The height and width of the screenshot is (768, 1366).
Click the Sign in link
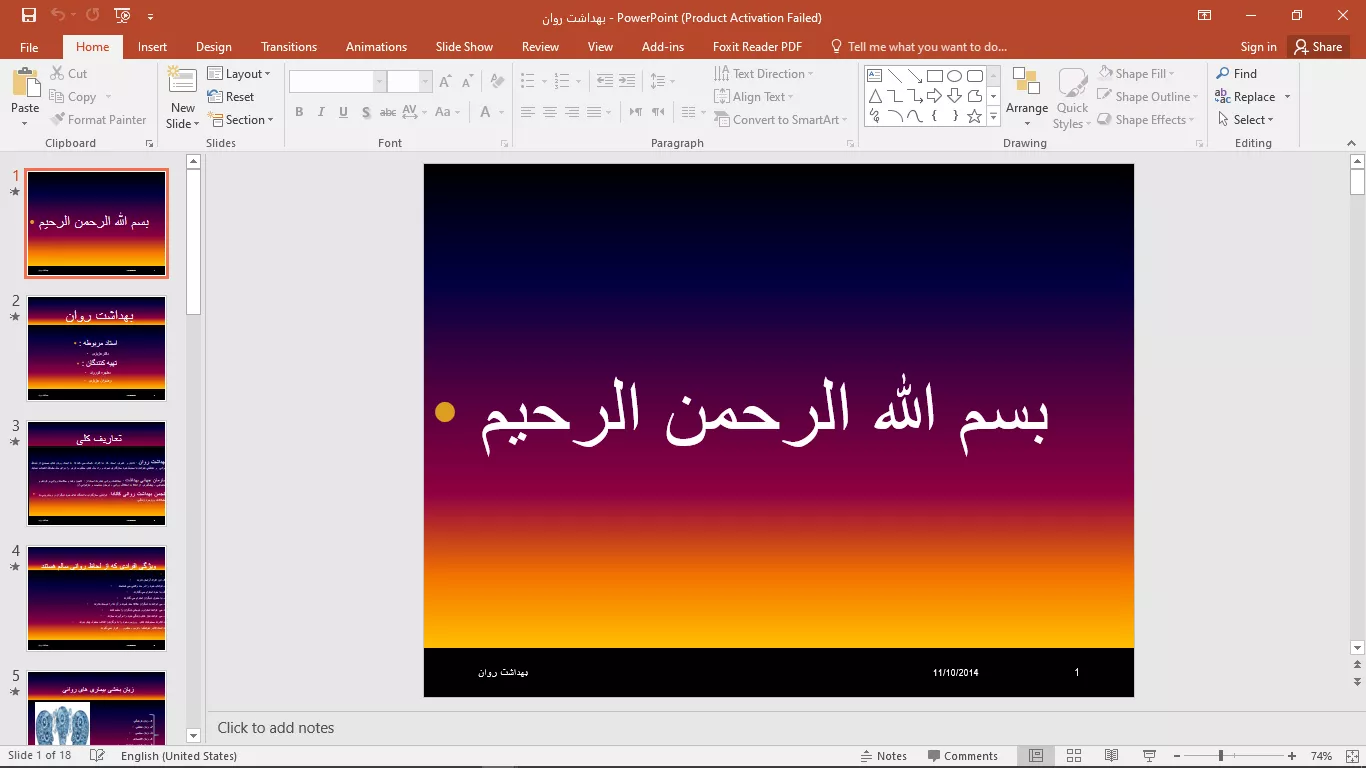(x=1258, y=47)
